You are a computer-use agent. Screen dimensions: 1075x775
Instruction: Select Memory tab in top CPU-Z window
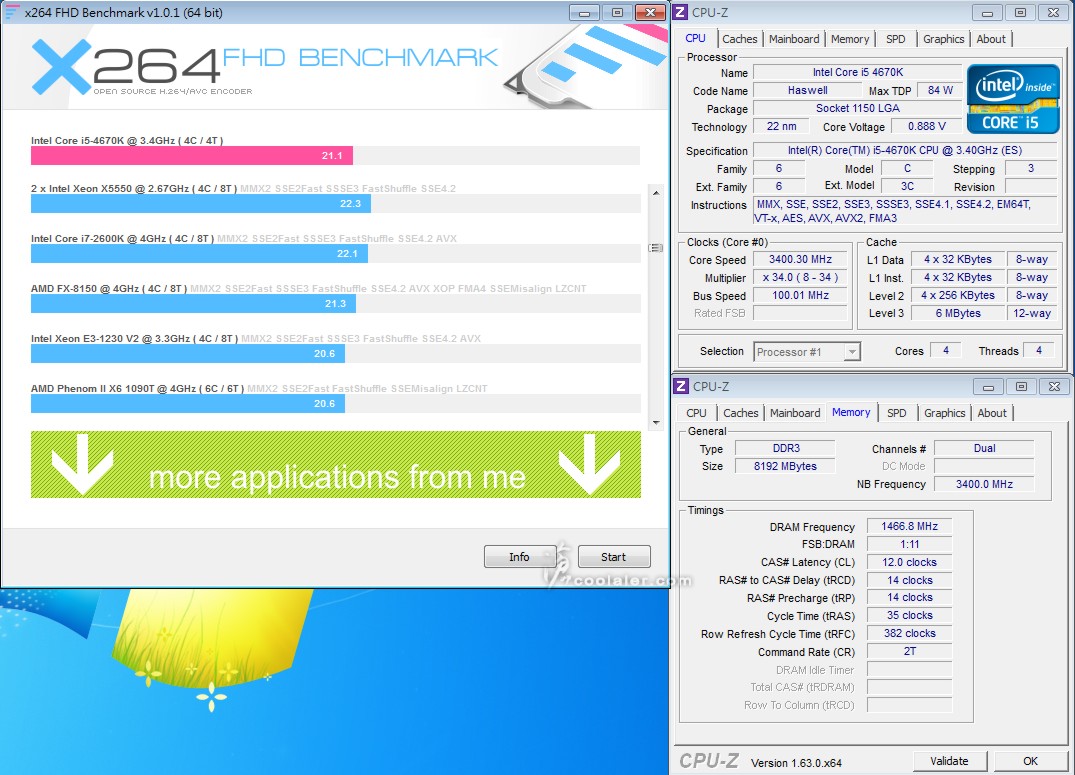click(x=850, y=39)
